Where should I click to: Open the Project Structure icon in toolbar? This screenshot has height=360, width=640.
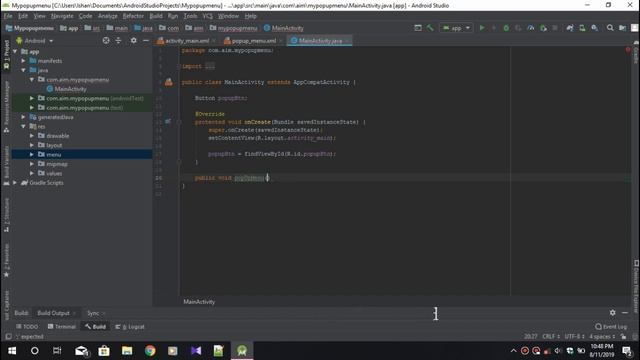(622, 28)
